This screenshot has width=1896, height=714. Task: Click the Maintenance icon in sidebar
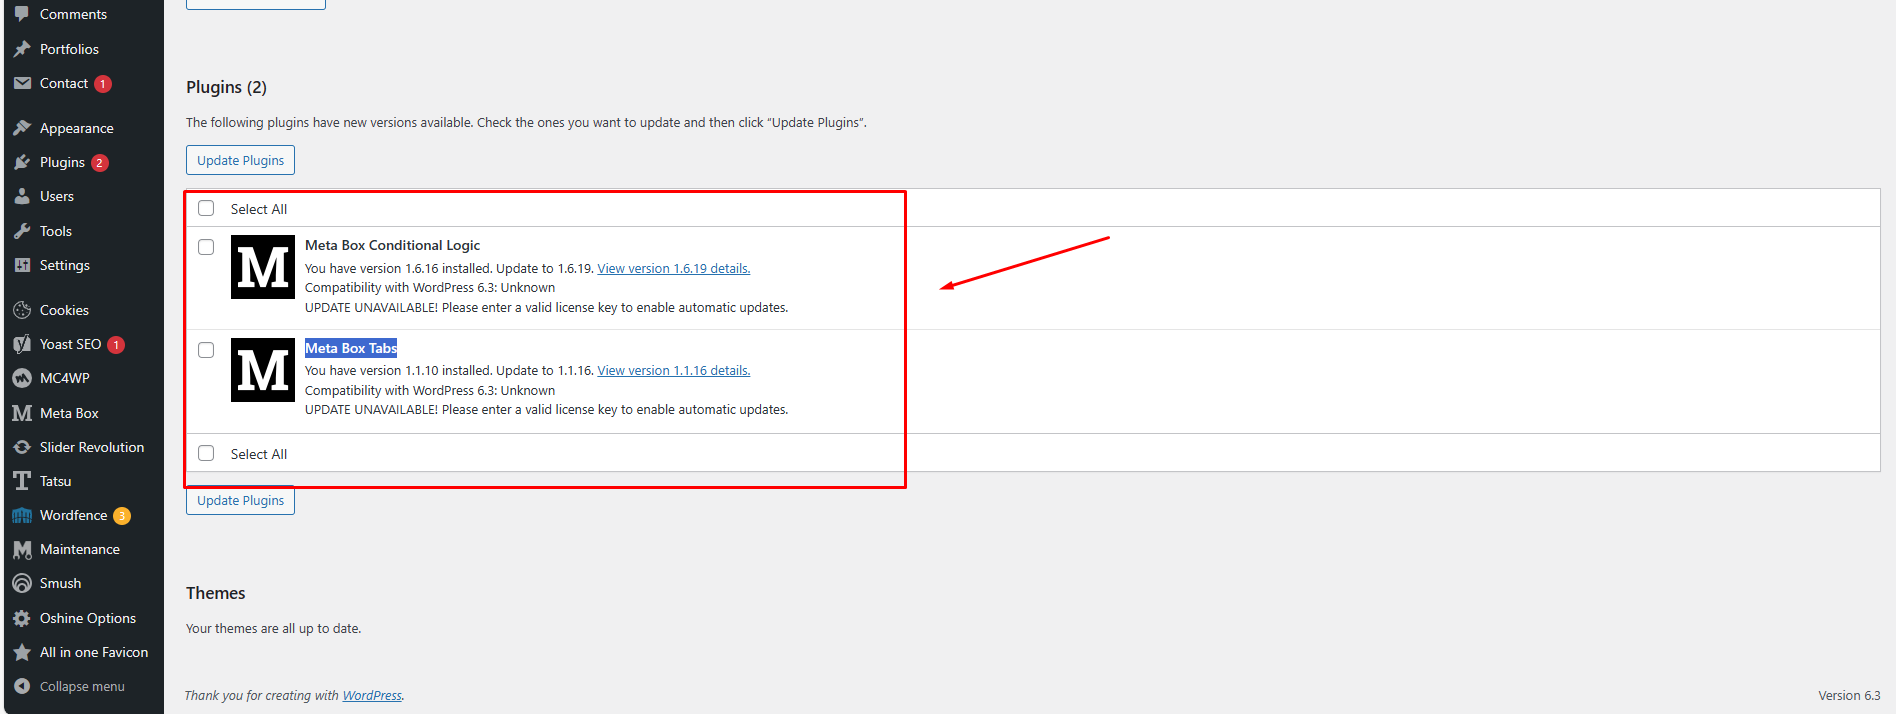pos(22,549)
